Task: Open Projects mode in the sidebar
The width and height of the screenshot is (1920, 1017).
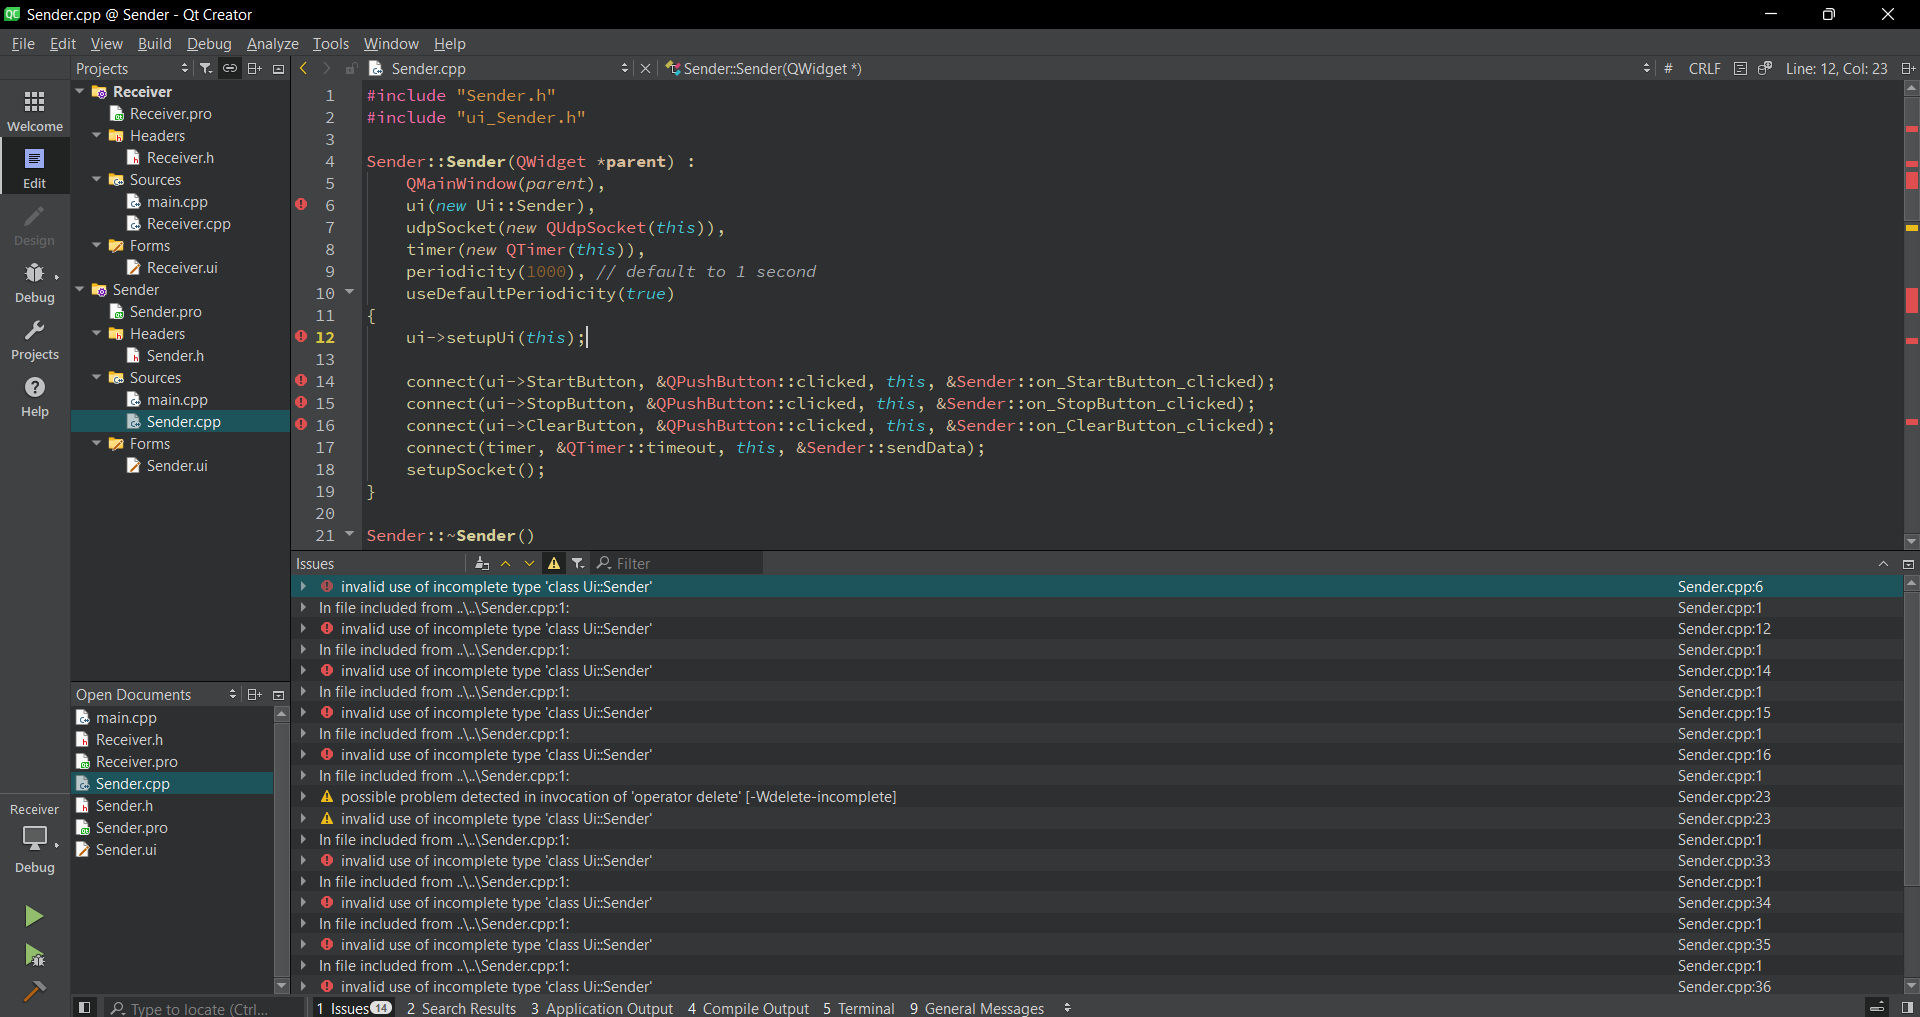Action: click(35, 339)
